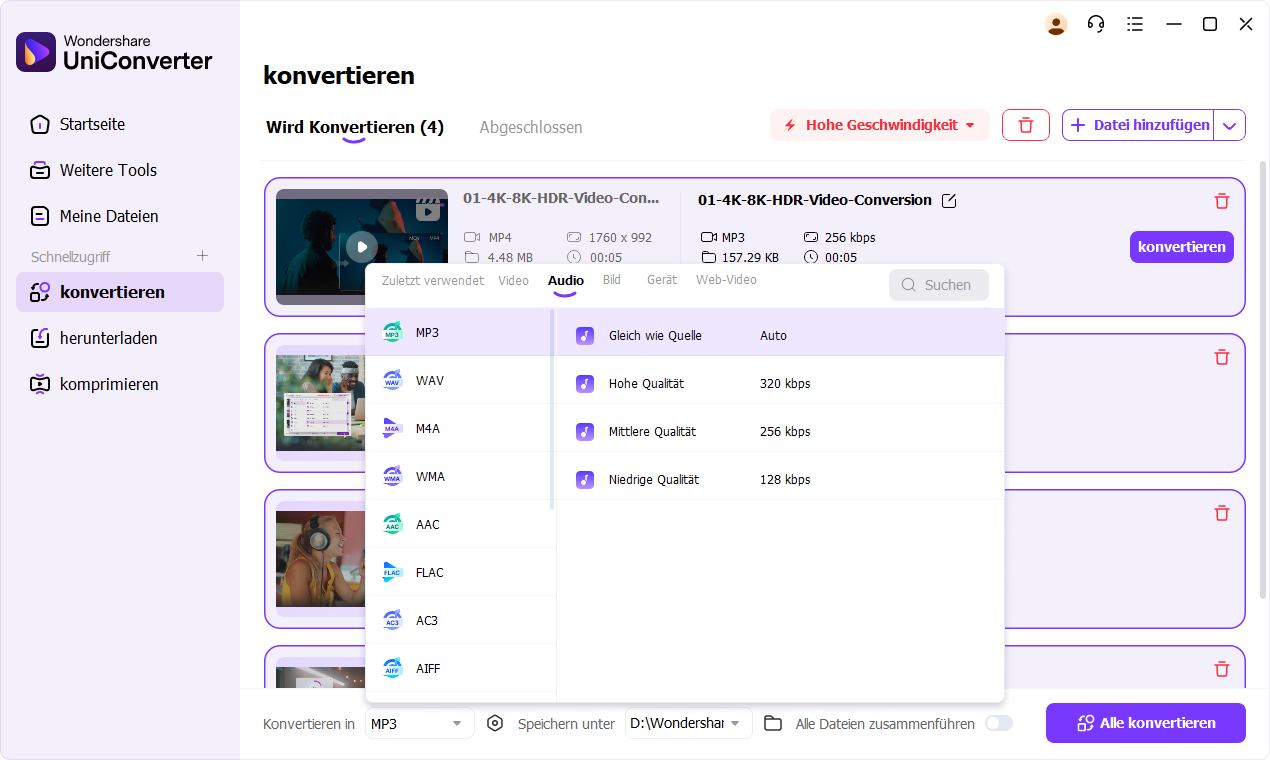Delete the first file with the trash icon
Image resolution: width=1270 pixels, height=760 pixels.
tap(1221, 201)
